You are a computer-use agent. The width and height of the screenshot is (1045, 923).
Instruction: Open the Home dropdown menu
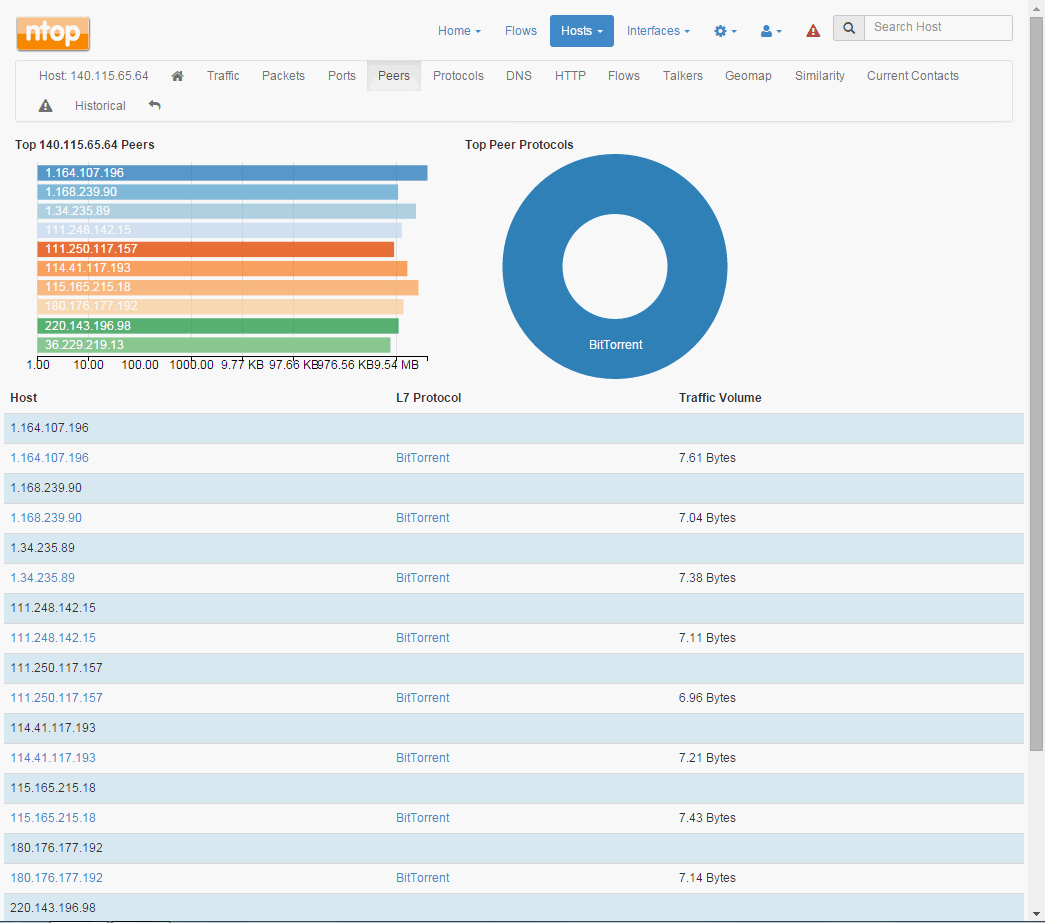[459, 31]
